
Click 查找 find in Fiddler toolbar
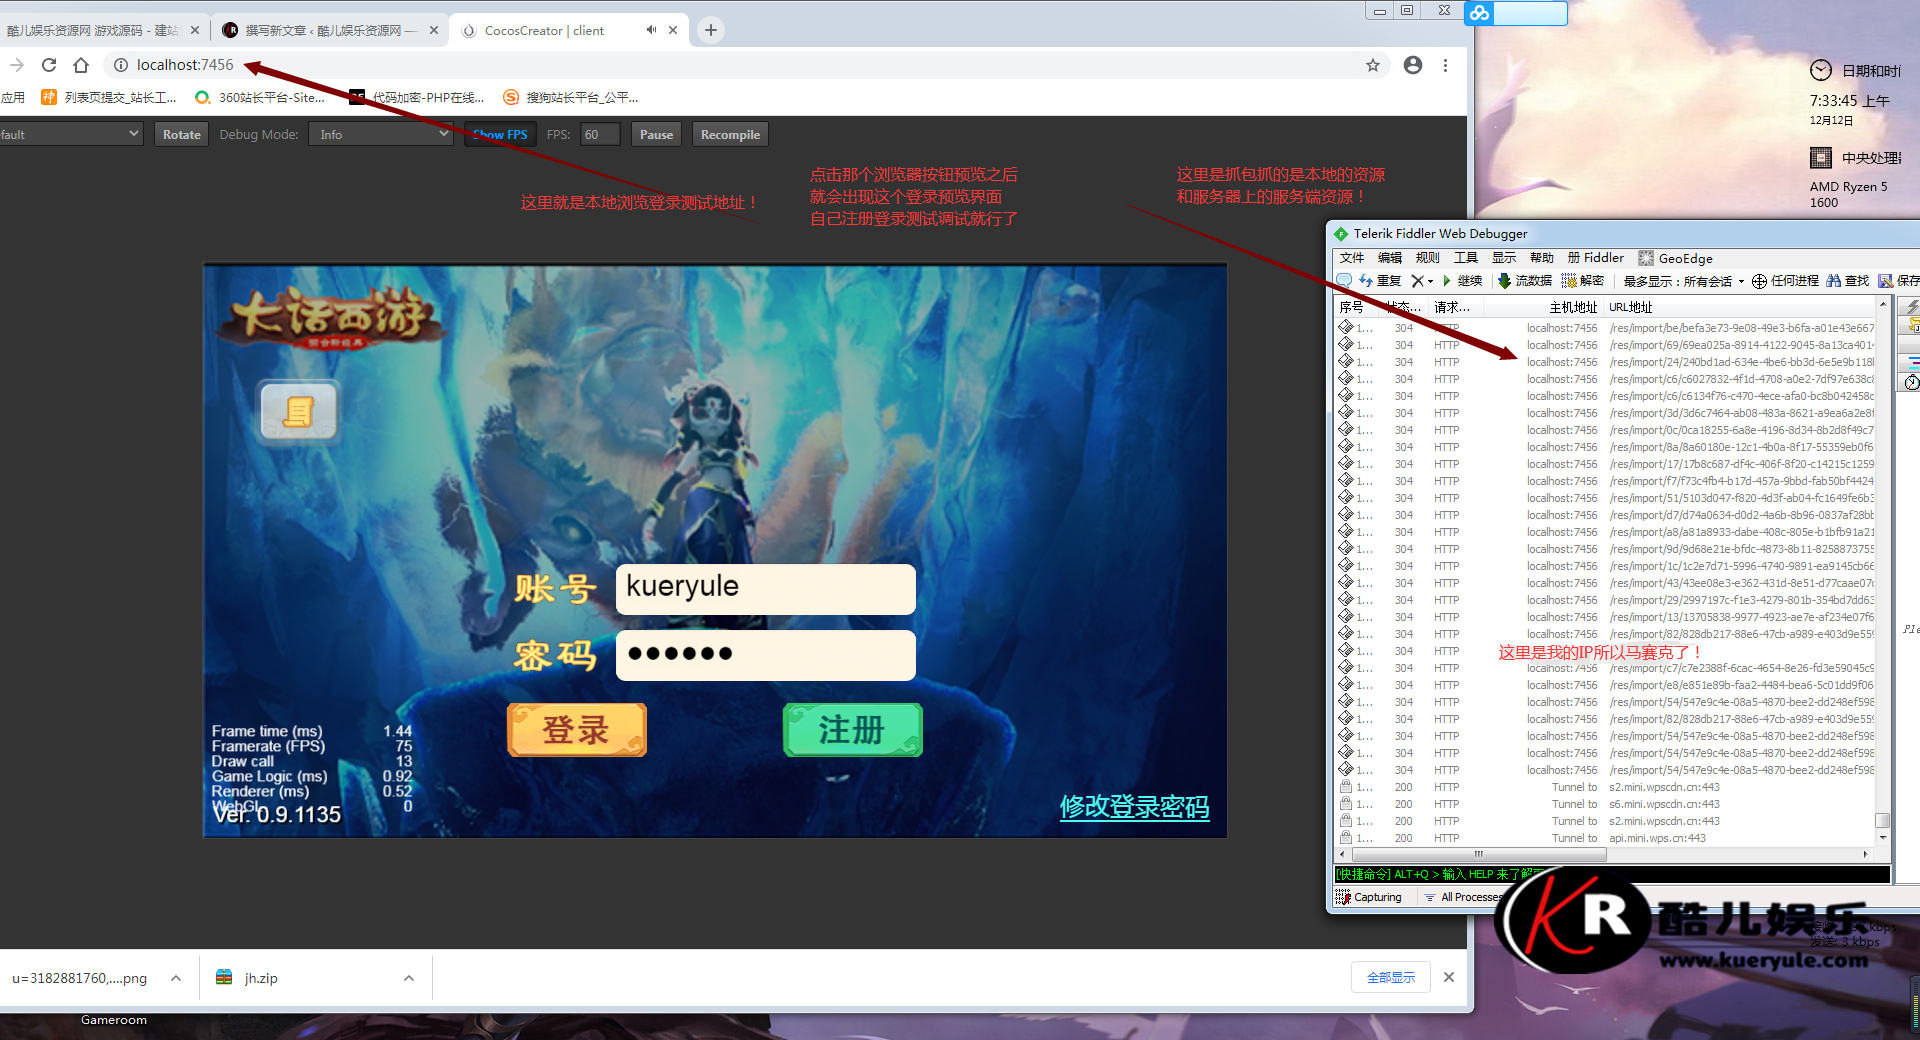click(x=1847, y=281)
